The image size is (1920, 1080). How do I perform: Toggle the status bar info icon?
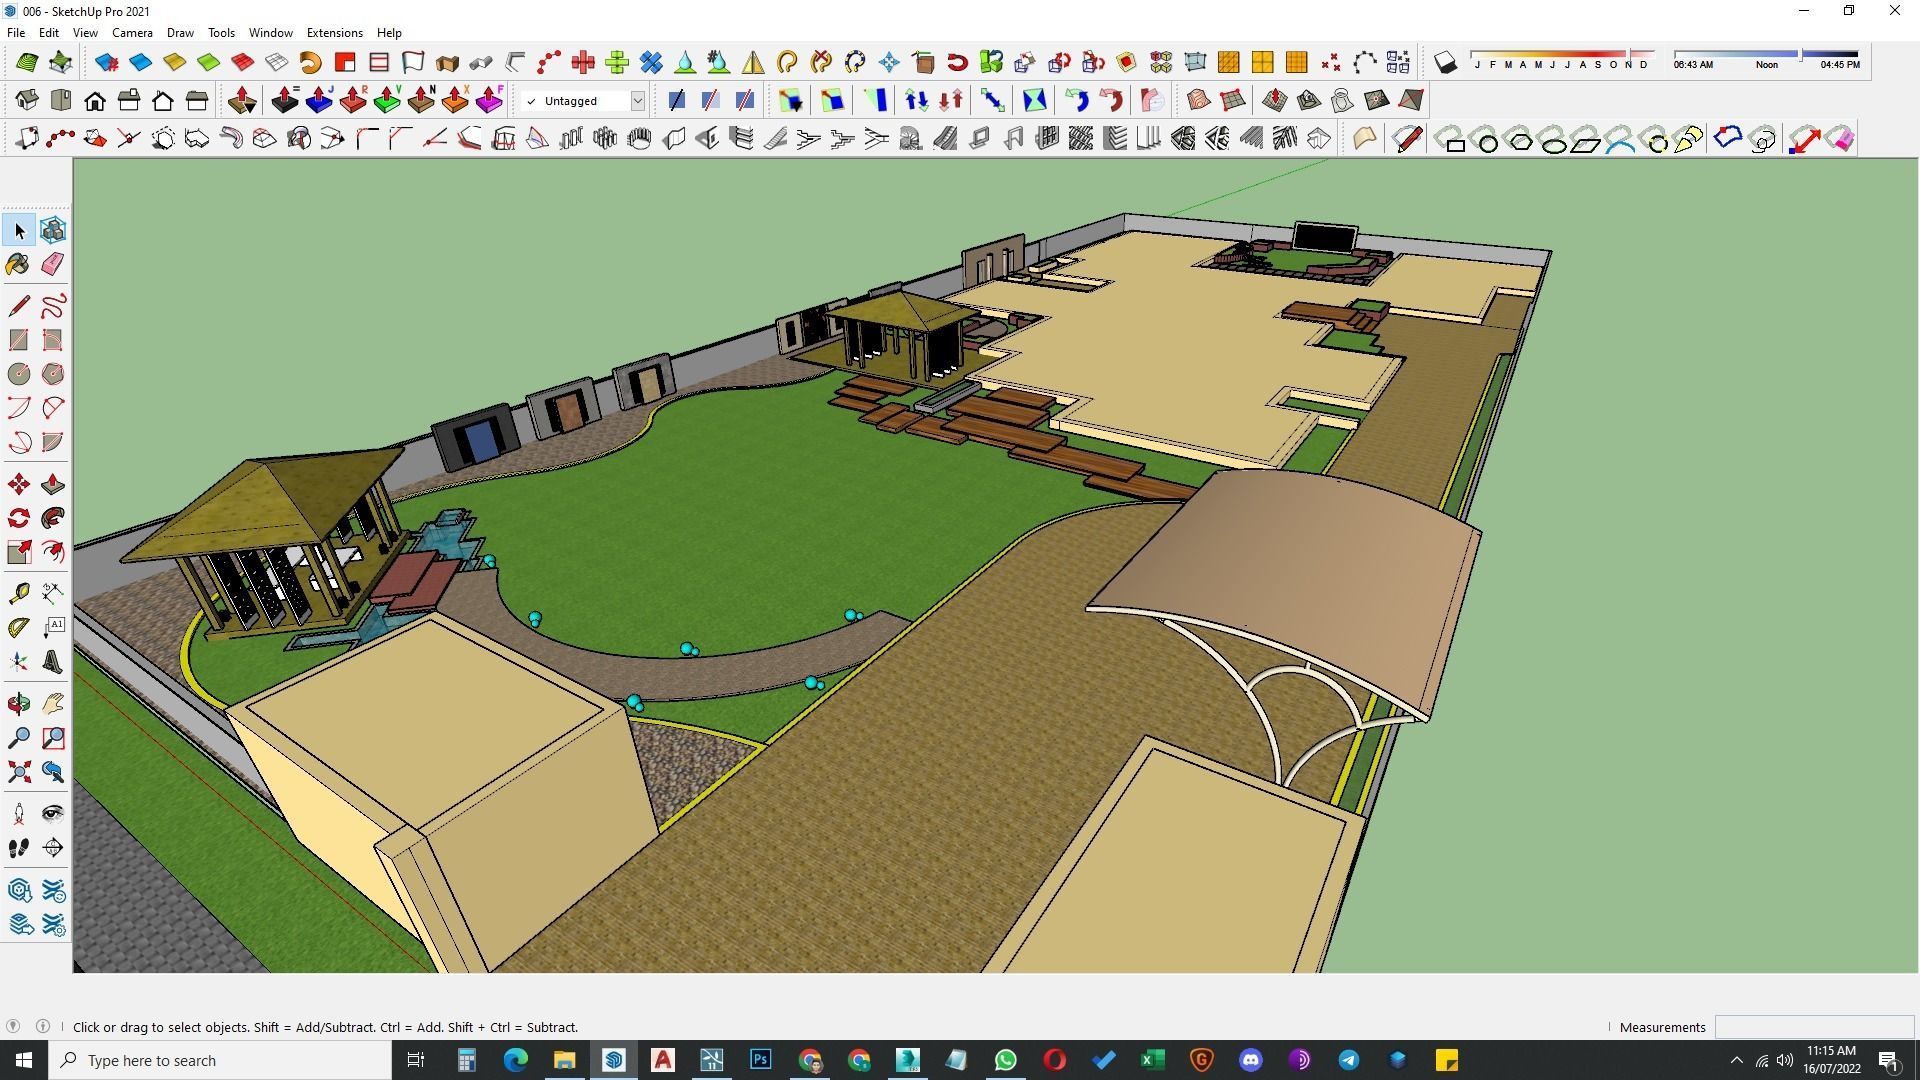click(43, 1026)
